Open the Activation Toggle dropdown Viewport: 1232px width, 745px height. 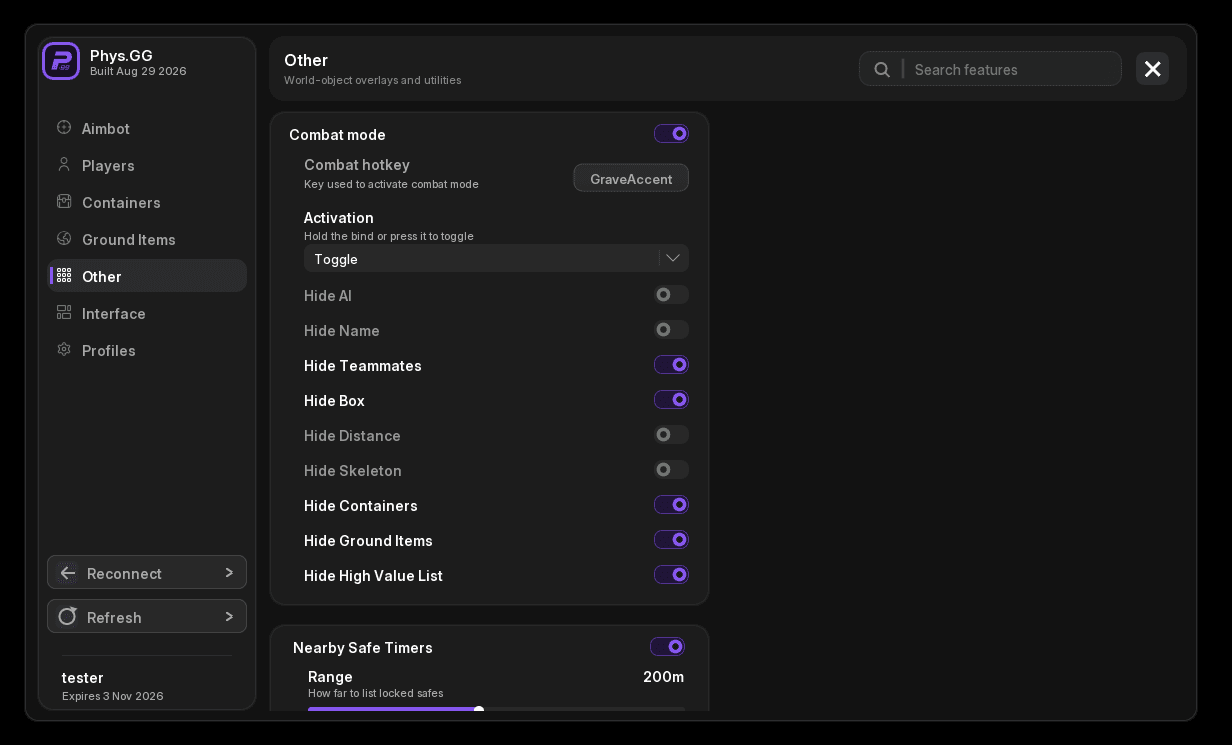pyautogui.click(x=496, y=259)
